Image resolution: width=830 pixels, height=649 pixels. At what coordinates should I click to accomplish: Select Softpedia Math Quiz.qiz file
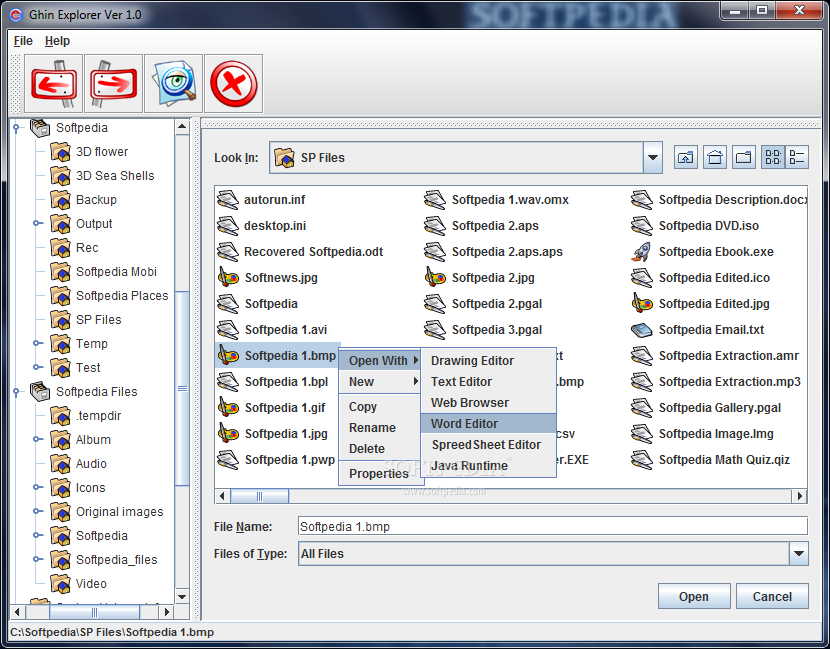click(710, 459)
